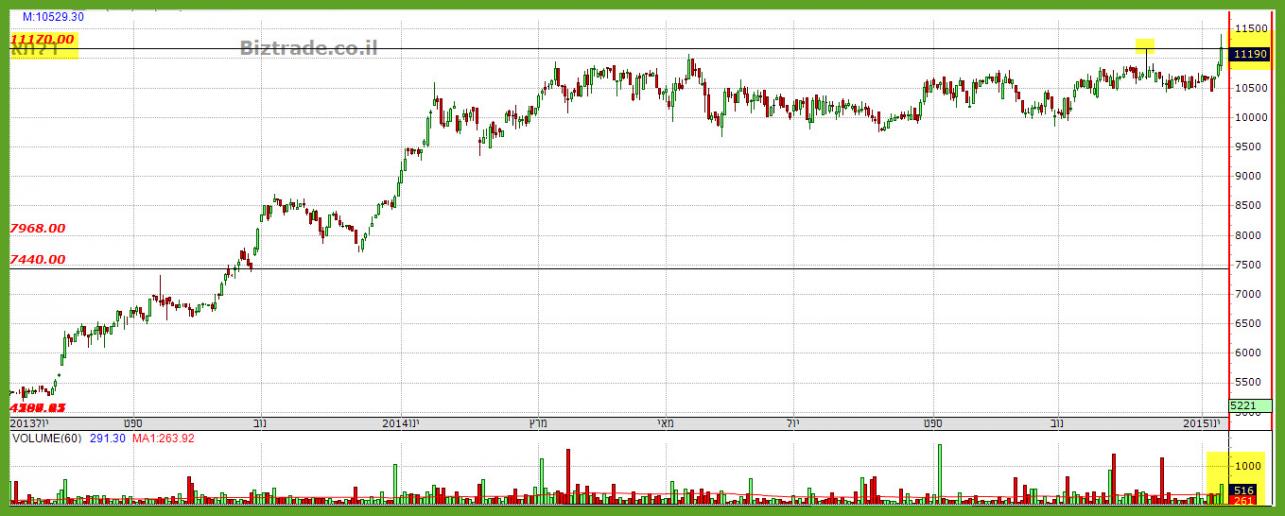Select the 7968.00 price level label
The image size is (1285, 516).
tap(37, 228)
